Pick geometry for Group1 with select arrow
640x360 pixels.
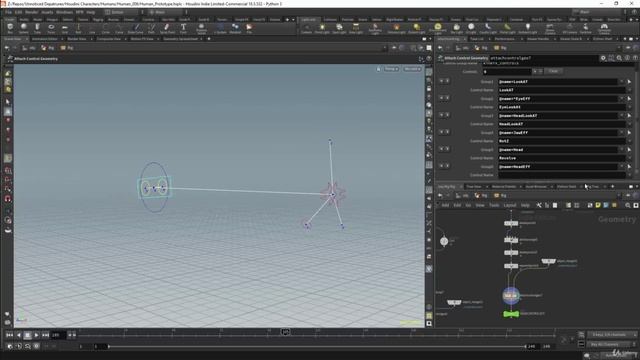pyautogui.click(x=629, y=82)
